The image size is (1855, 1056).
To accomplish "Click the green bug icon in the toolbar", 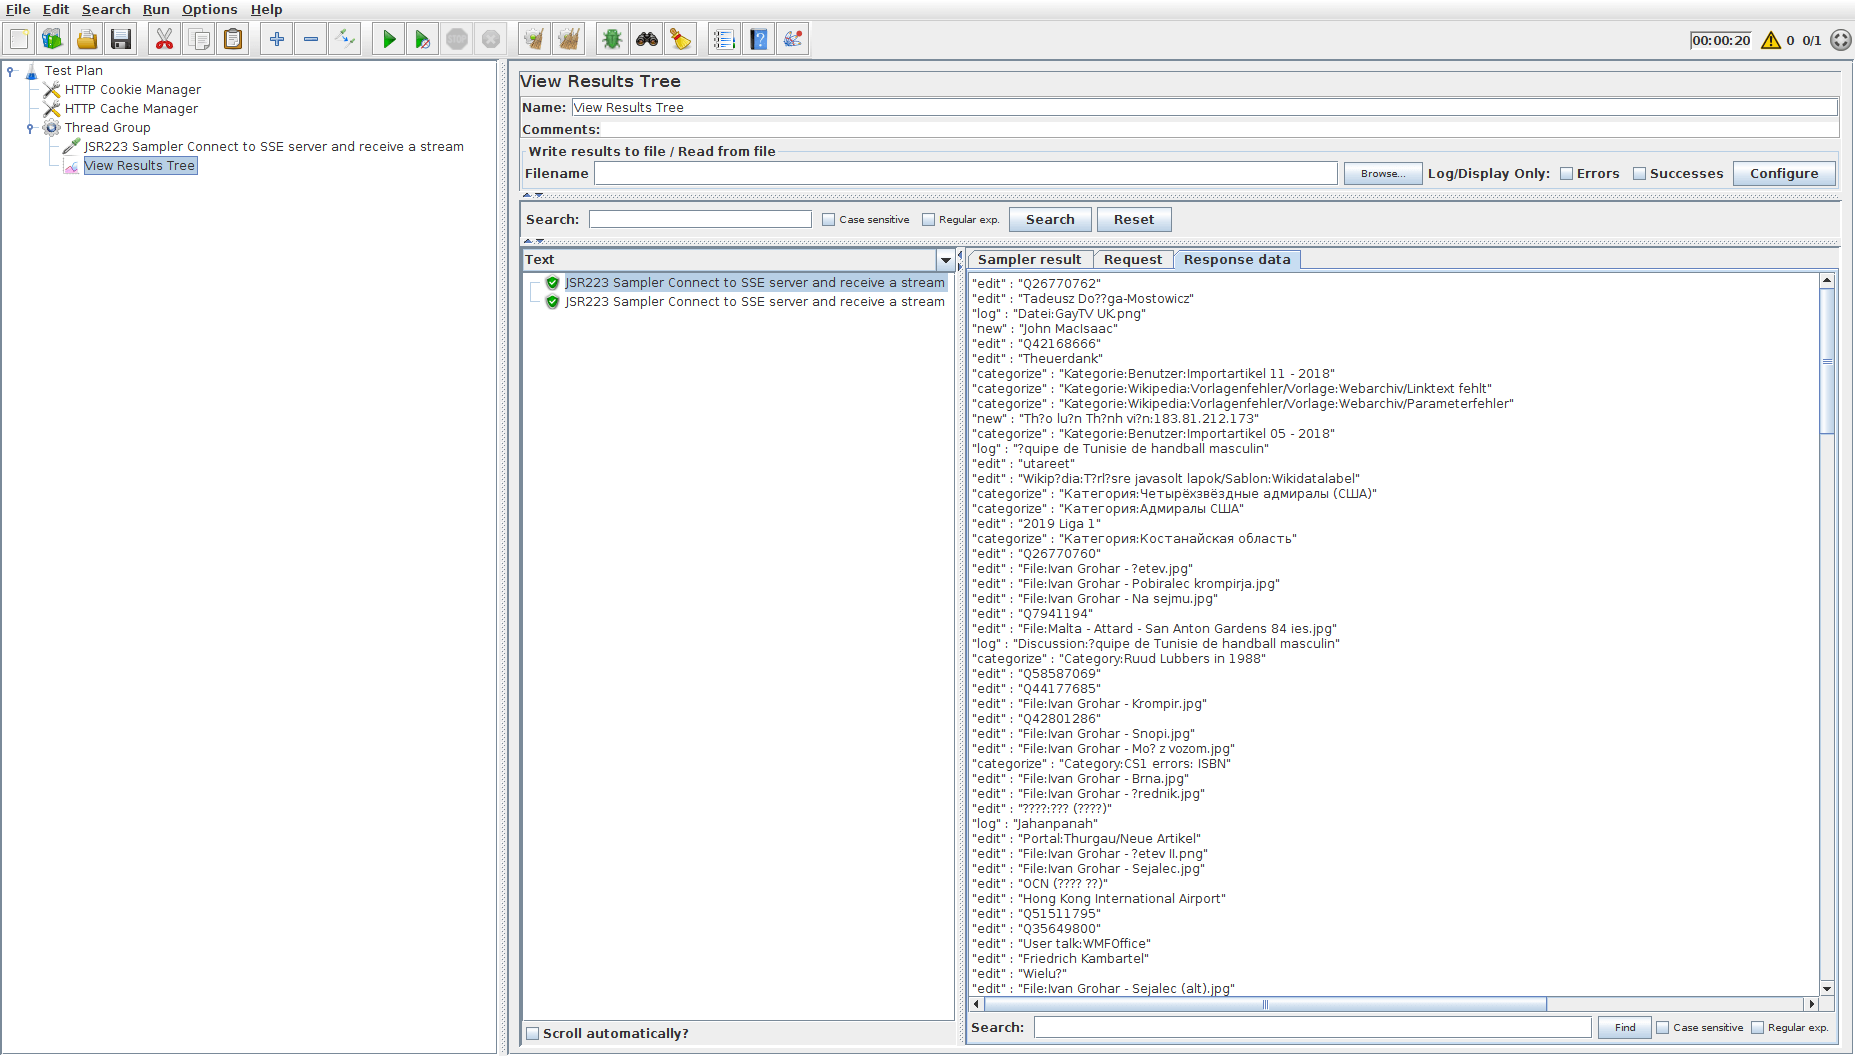I will click(612, 39).
